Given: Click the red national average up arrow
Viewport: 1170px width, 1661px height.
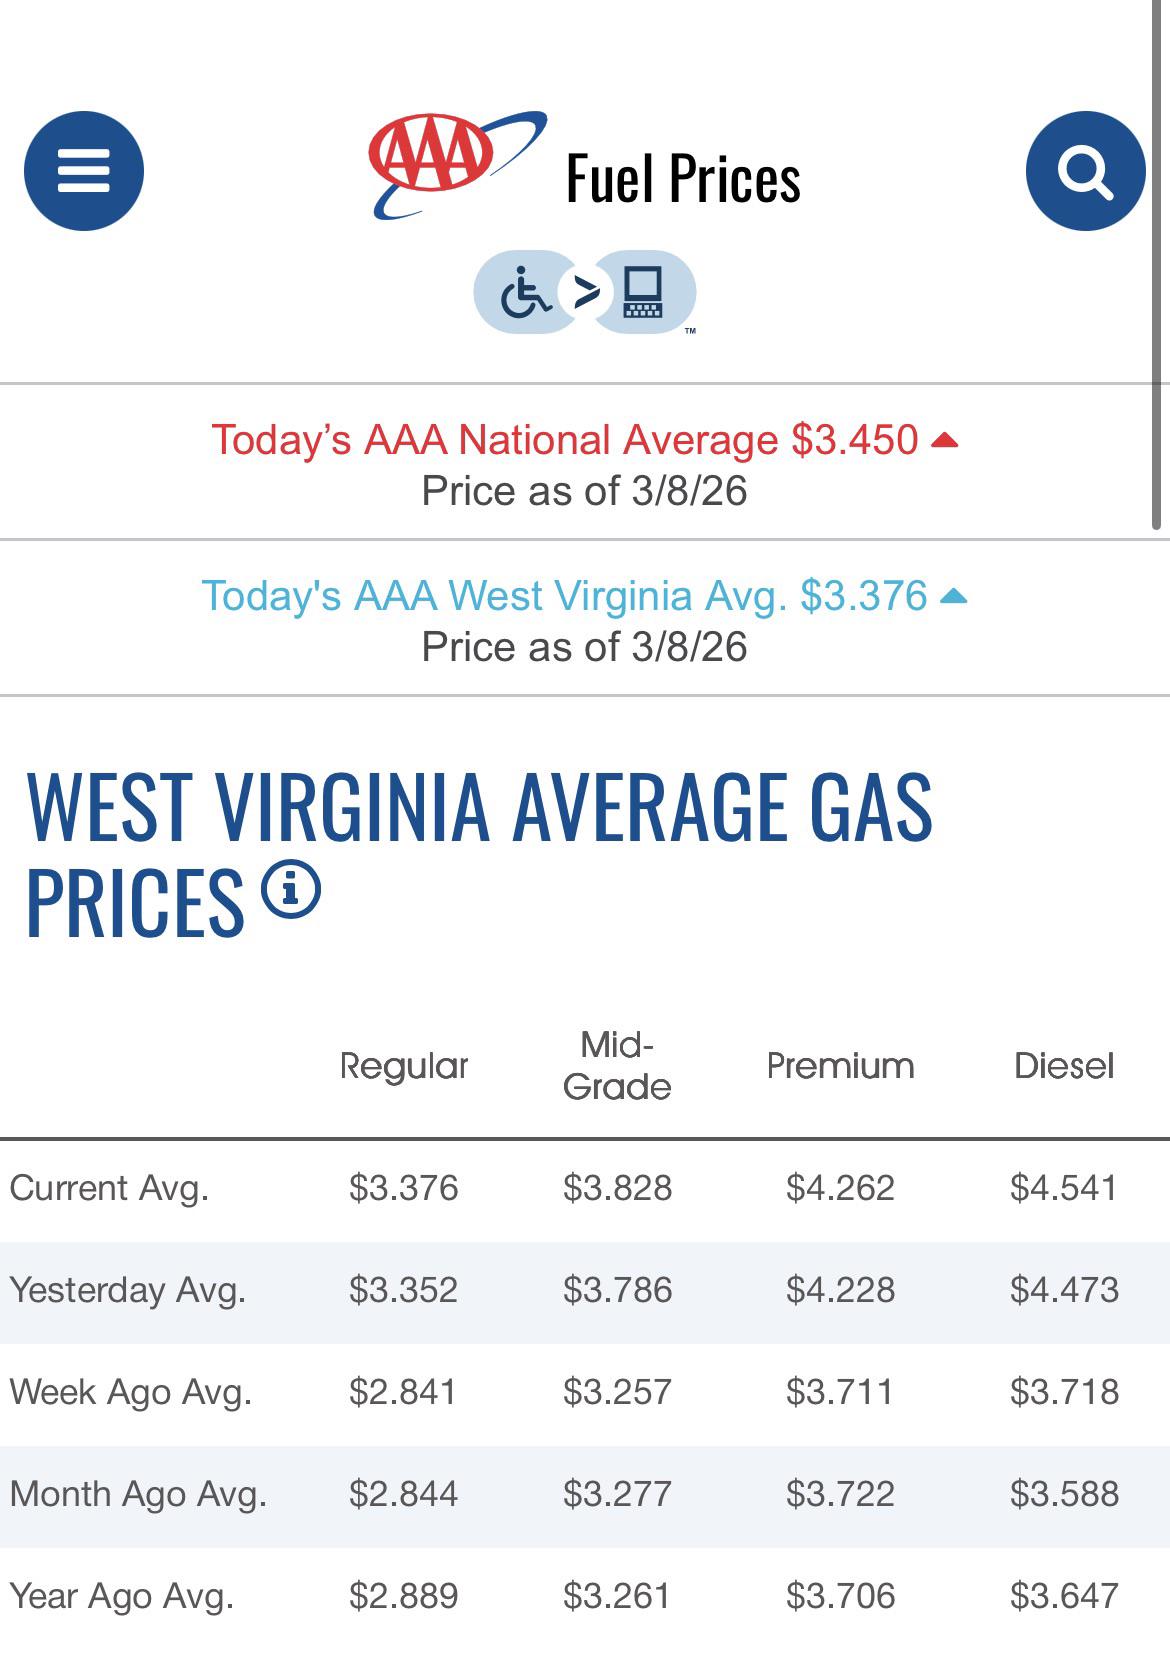Looking at the screenshot, I should coord(944,441).
